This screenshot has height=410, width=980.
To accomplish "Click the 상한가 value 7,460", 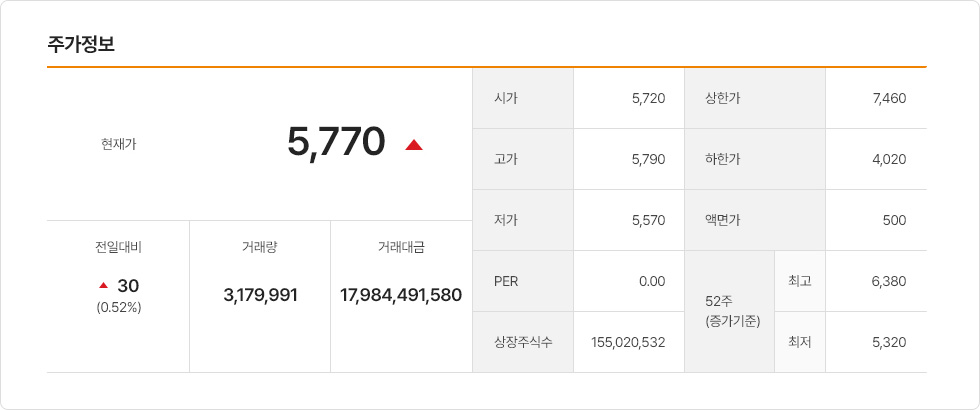I will coord(889,98).
